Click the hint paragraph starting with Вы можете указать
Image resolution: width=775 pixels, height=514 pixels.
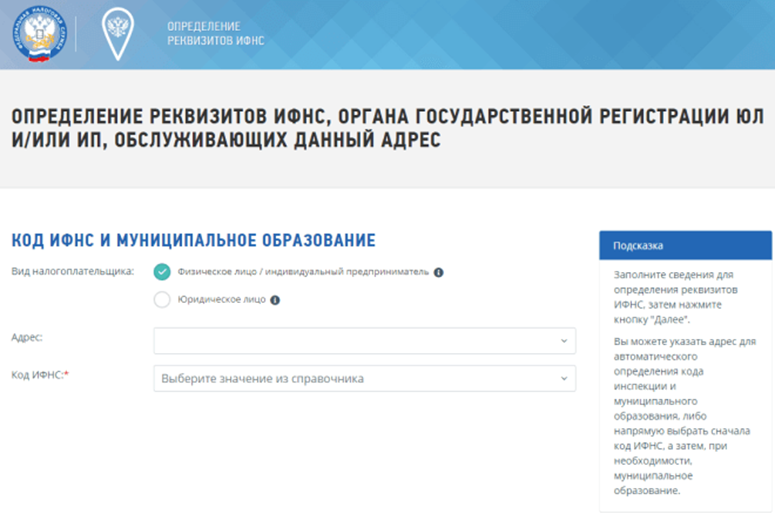click(x=683, y=416)
